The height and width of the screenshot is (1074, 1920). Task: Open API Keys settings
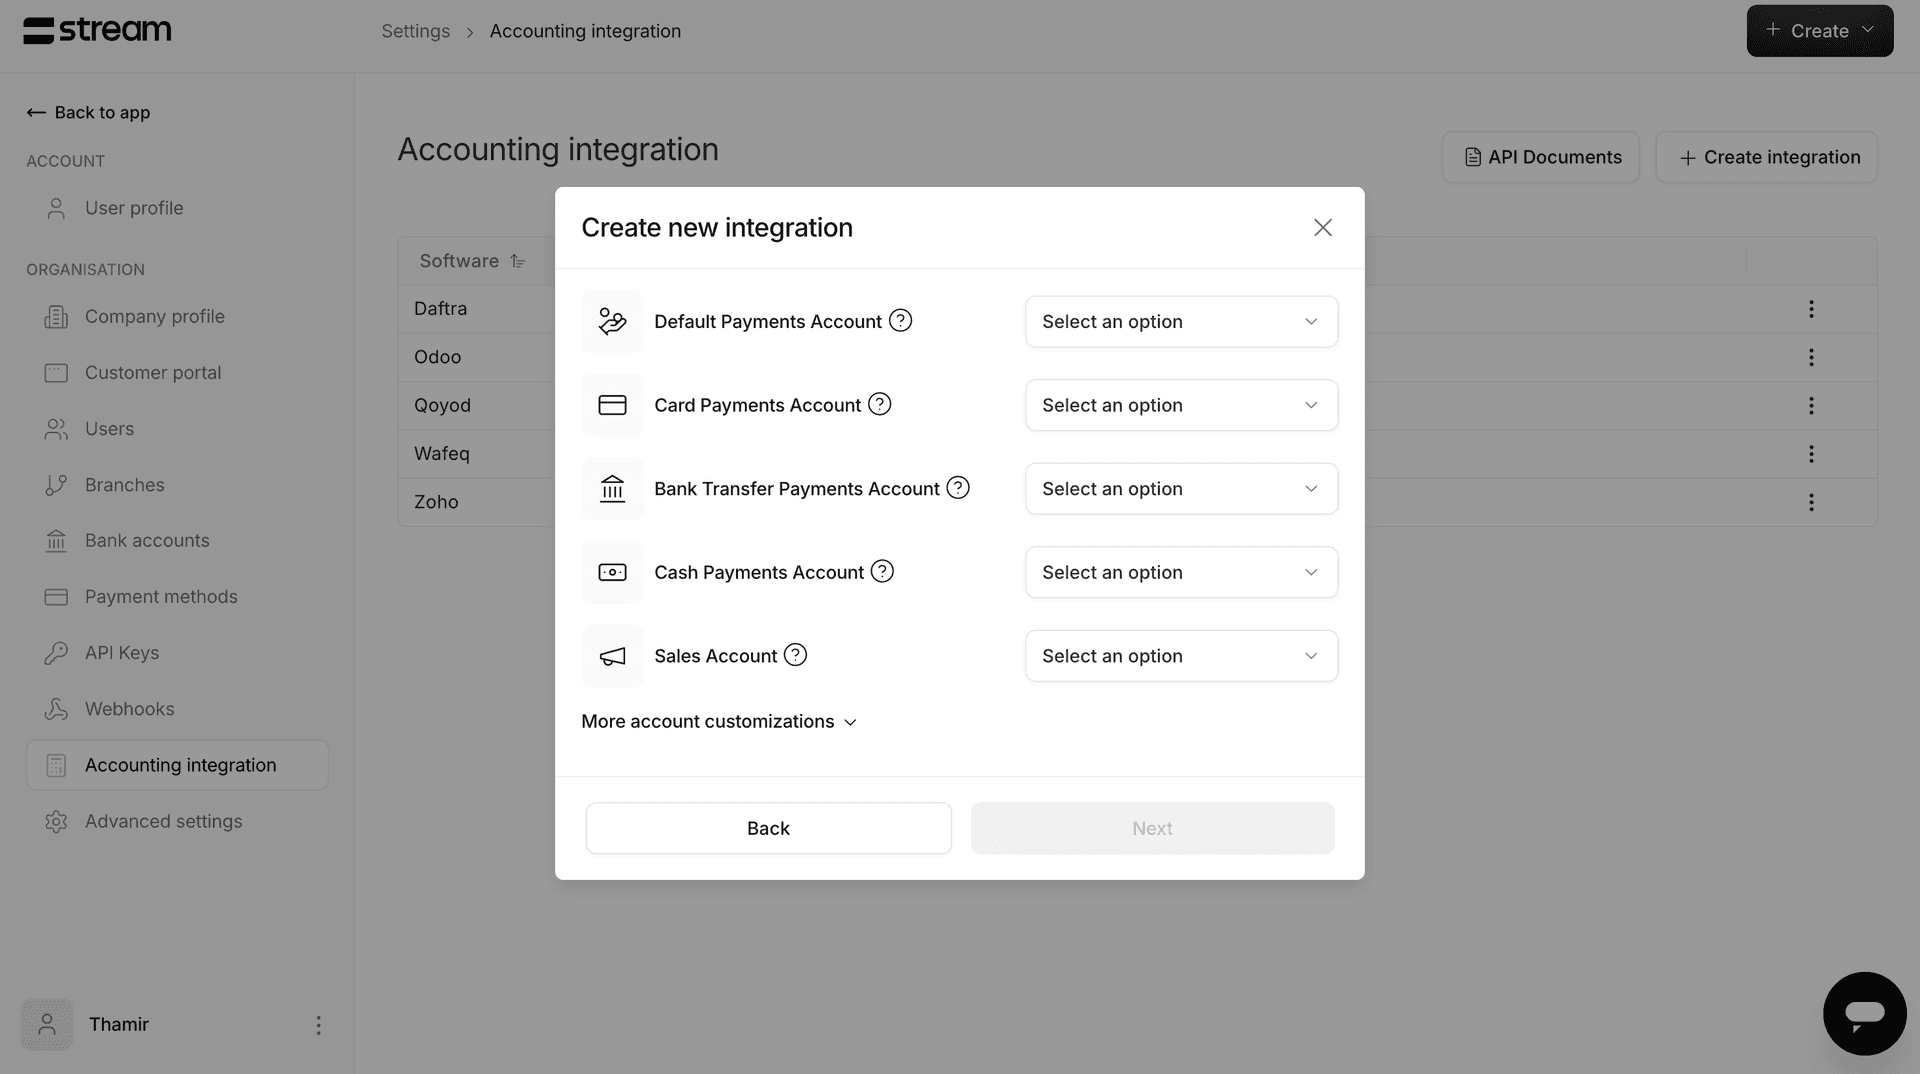pos(177,653)
